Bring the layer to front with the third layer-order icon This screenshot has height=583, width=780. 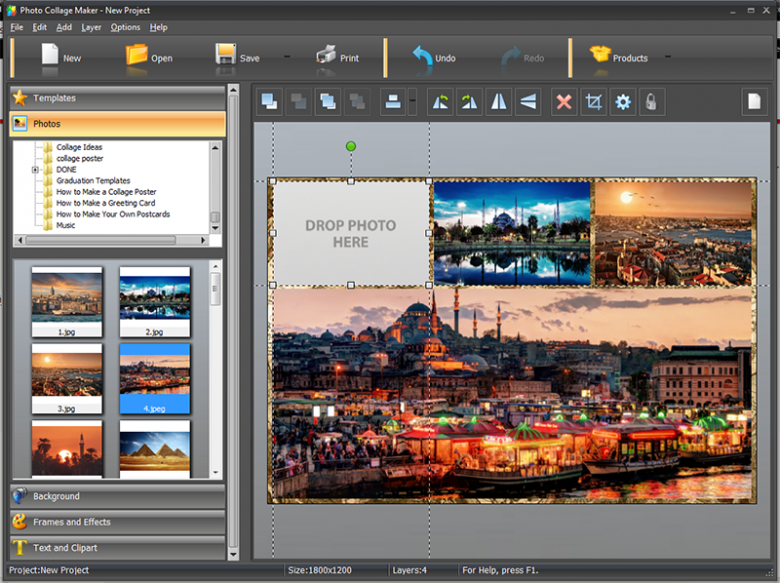click(x=328, y=102)
